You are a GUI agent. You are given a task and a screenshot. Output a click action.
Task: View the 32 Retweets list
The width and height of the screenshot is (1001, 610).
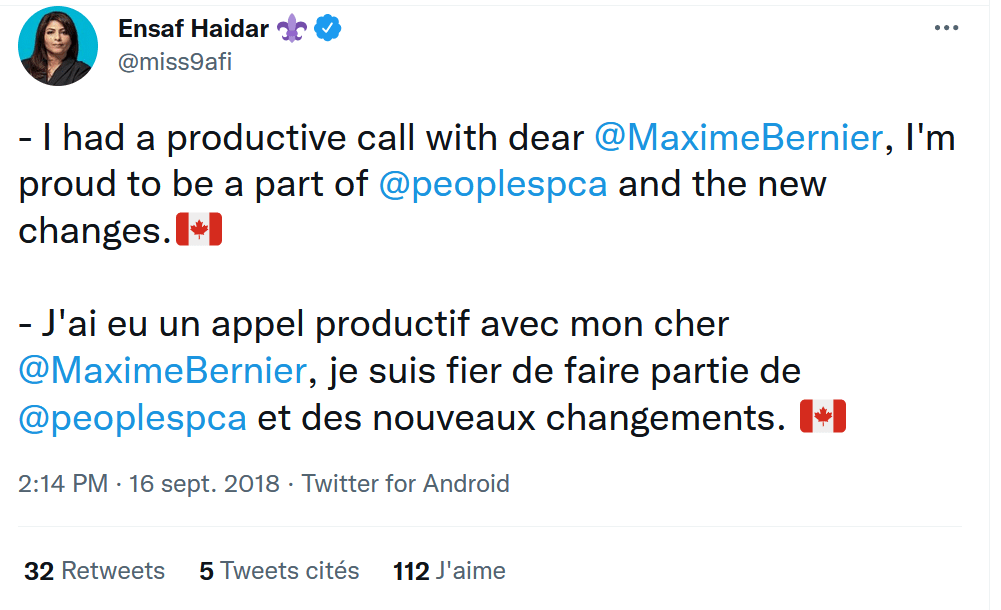click(94, 571)
